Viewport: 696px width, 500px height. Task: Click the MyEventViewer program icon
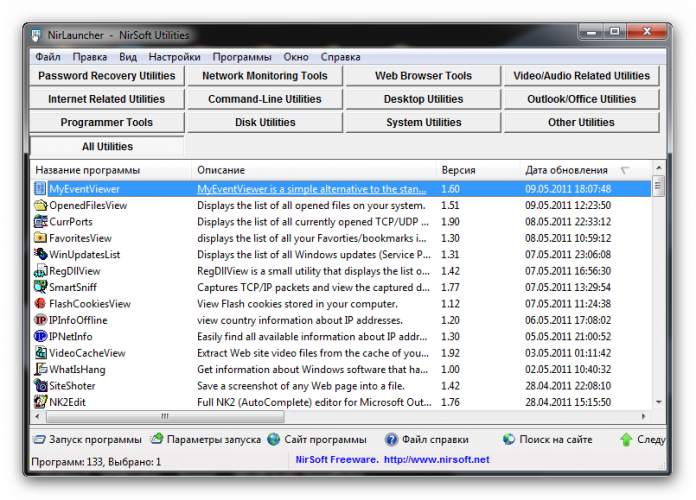click(40, 188)
